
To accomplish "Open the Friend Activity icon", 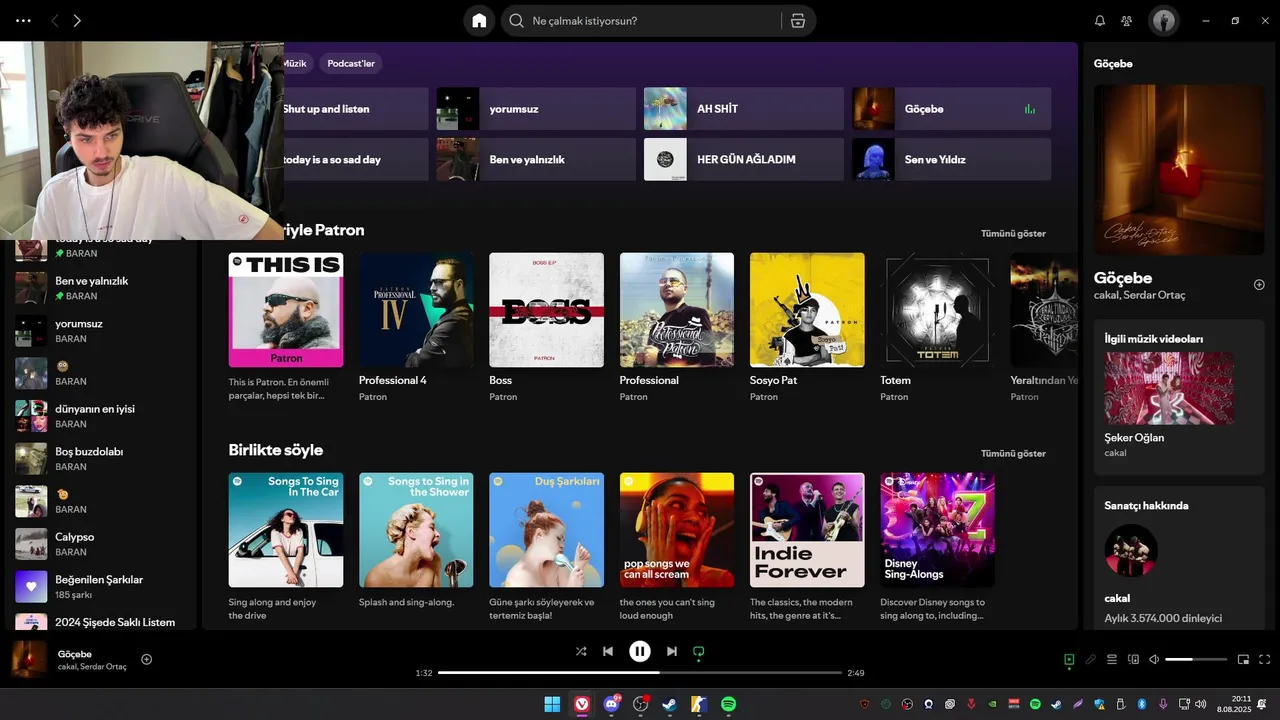I will 1127,21.
